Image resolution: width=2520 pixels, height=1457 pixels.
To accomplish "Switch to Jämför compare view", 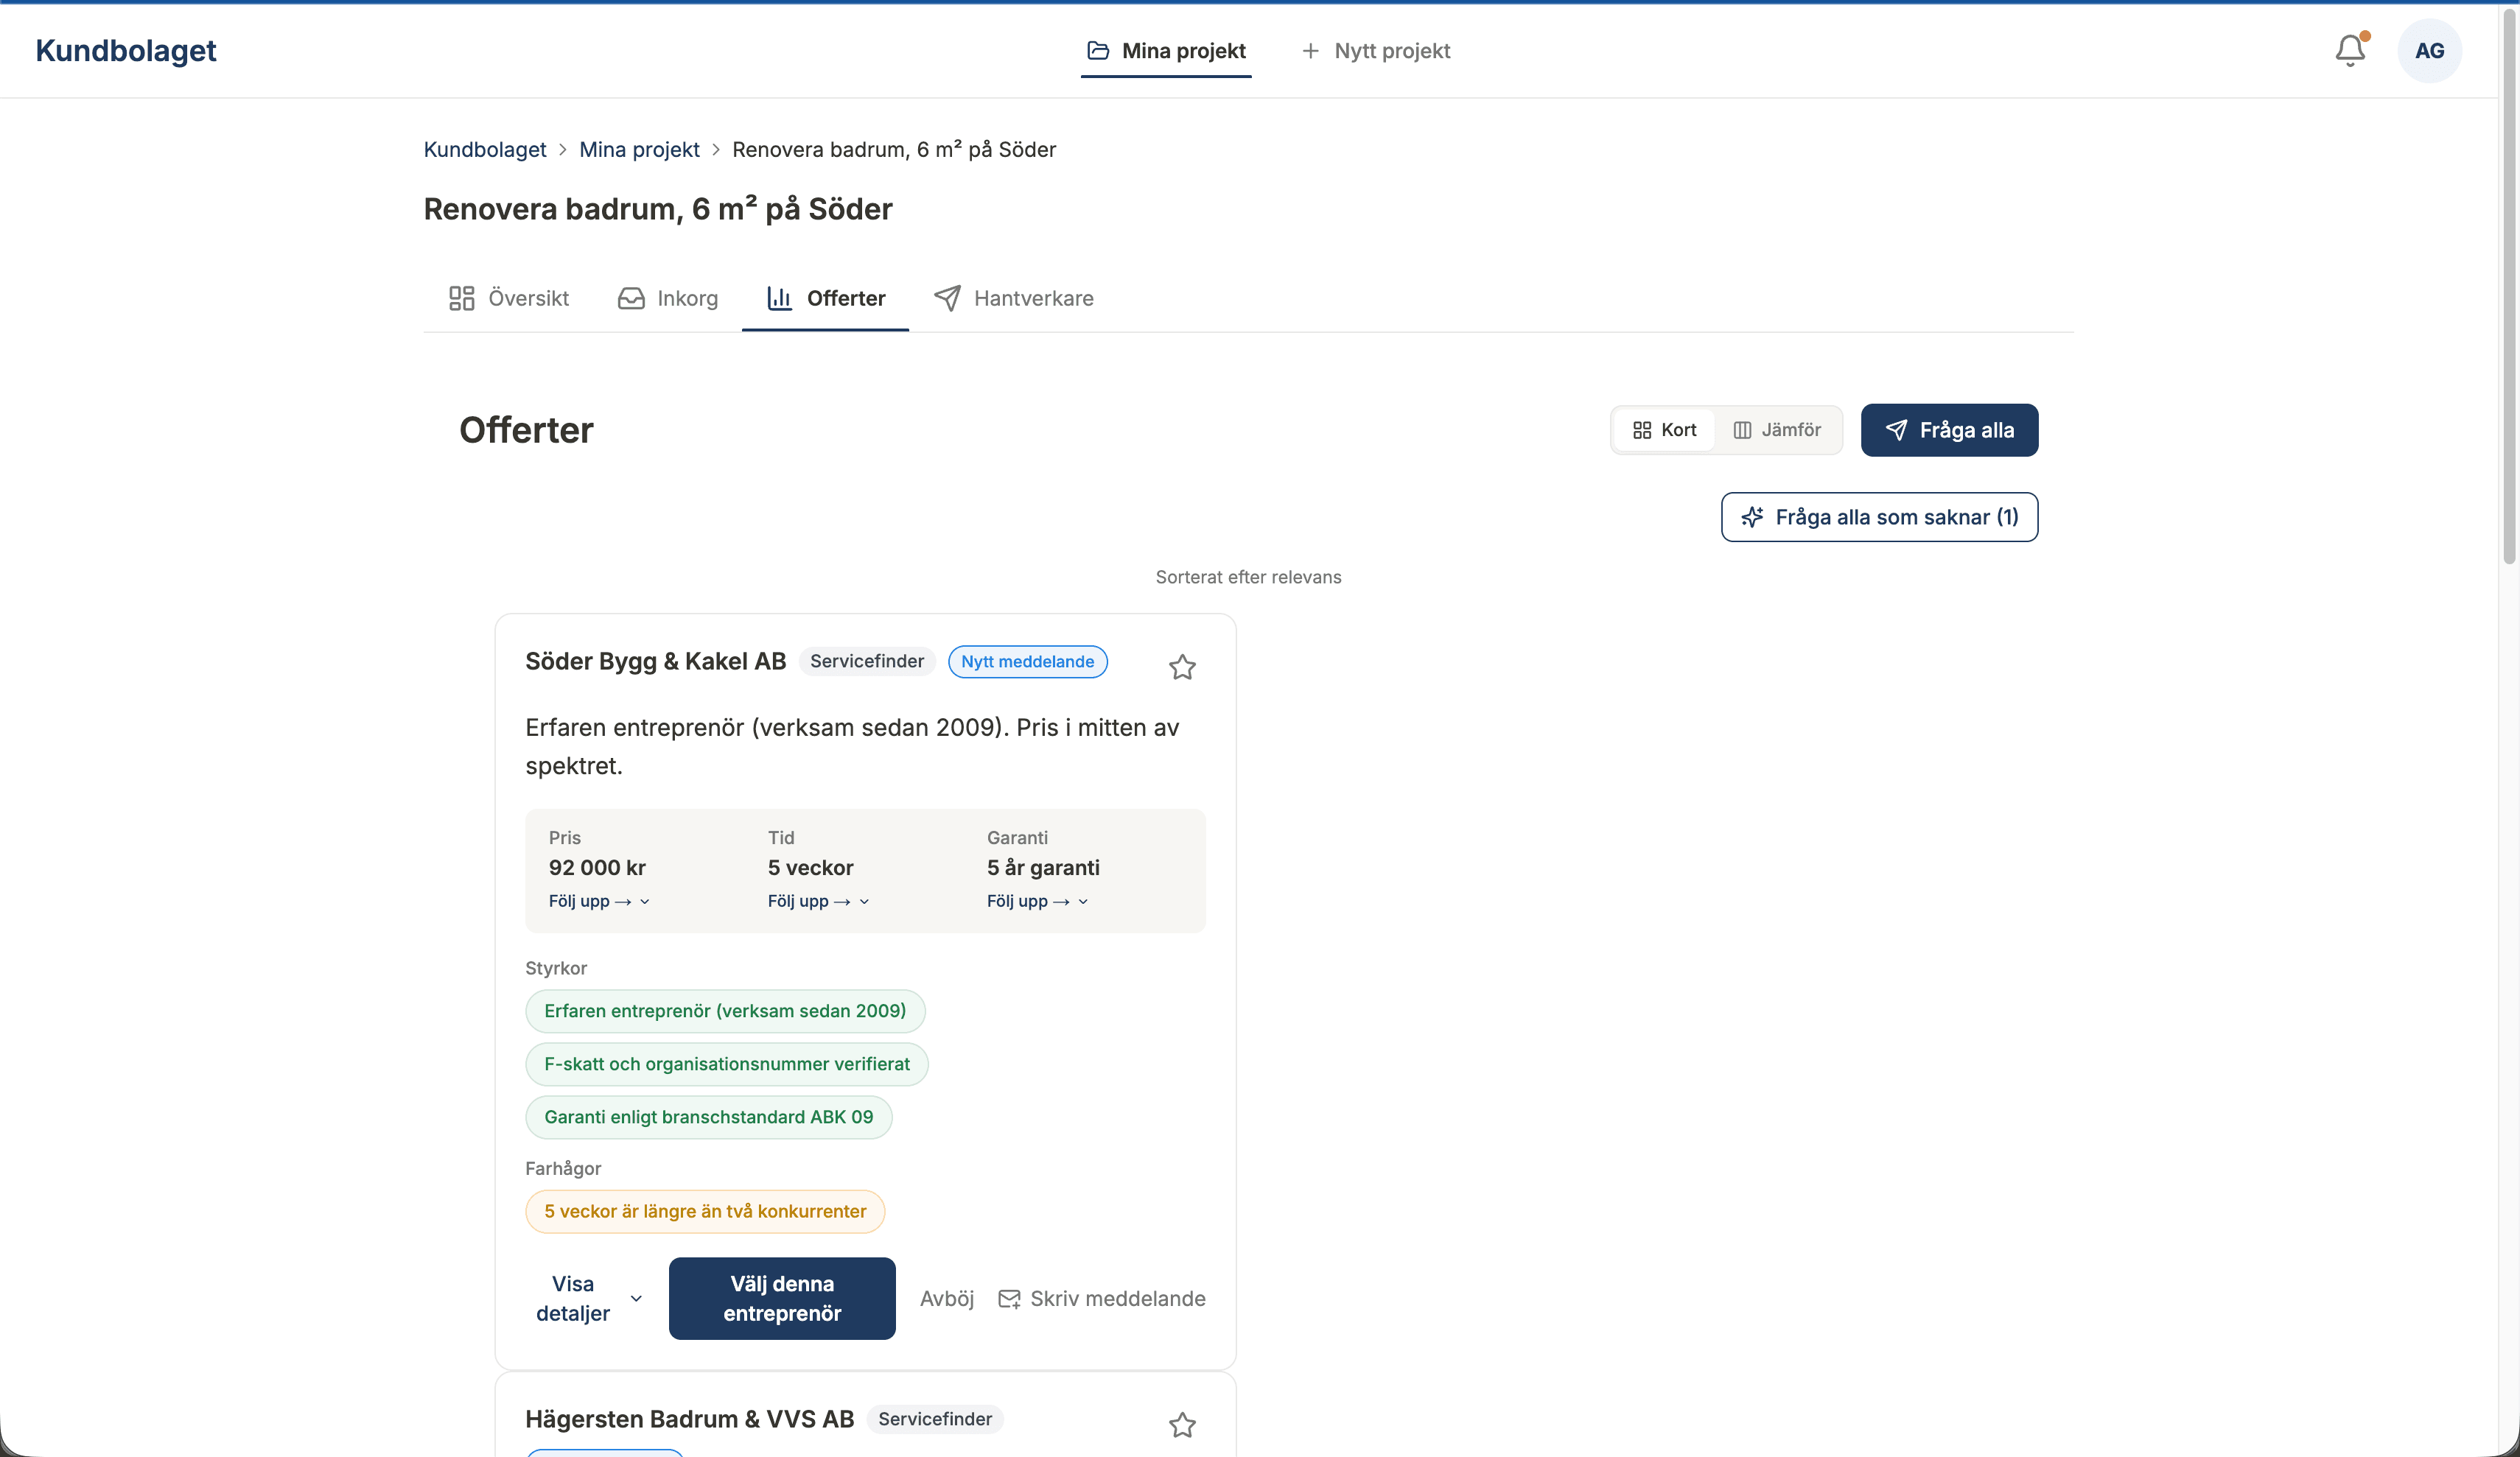I will click(1777, 430).
